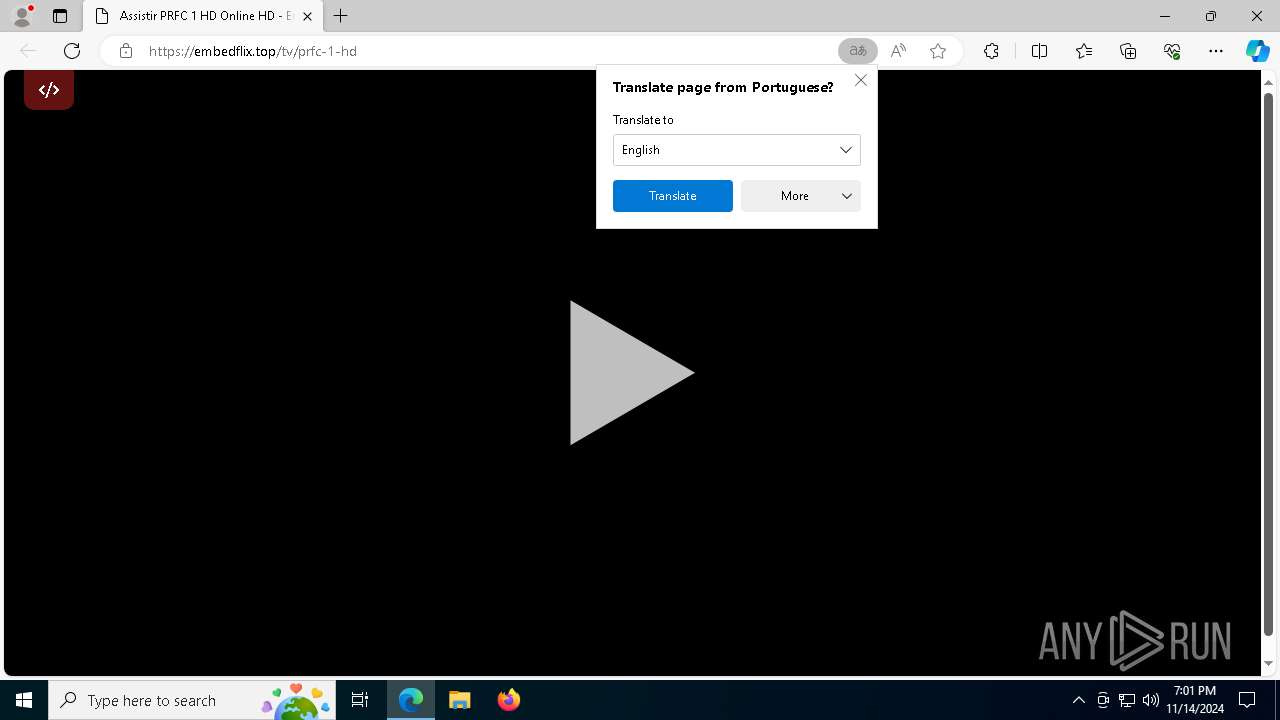Screen dimensions: 1280x720
Task: Open Collections panel
Action: (1128, 51)
